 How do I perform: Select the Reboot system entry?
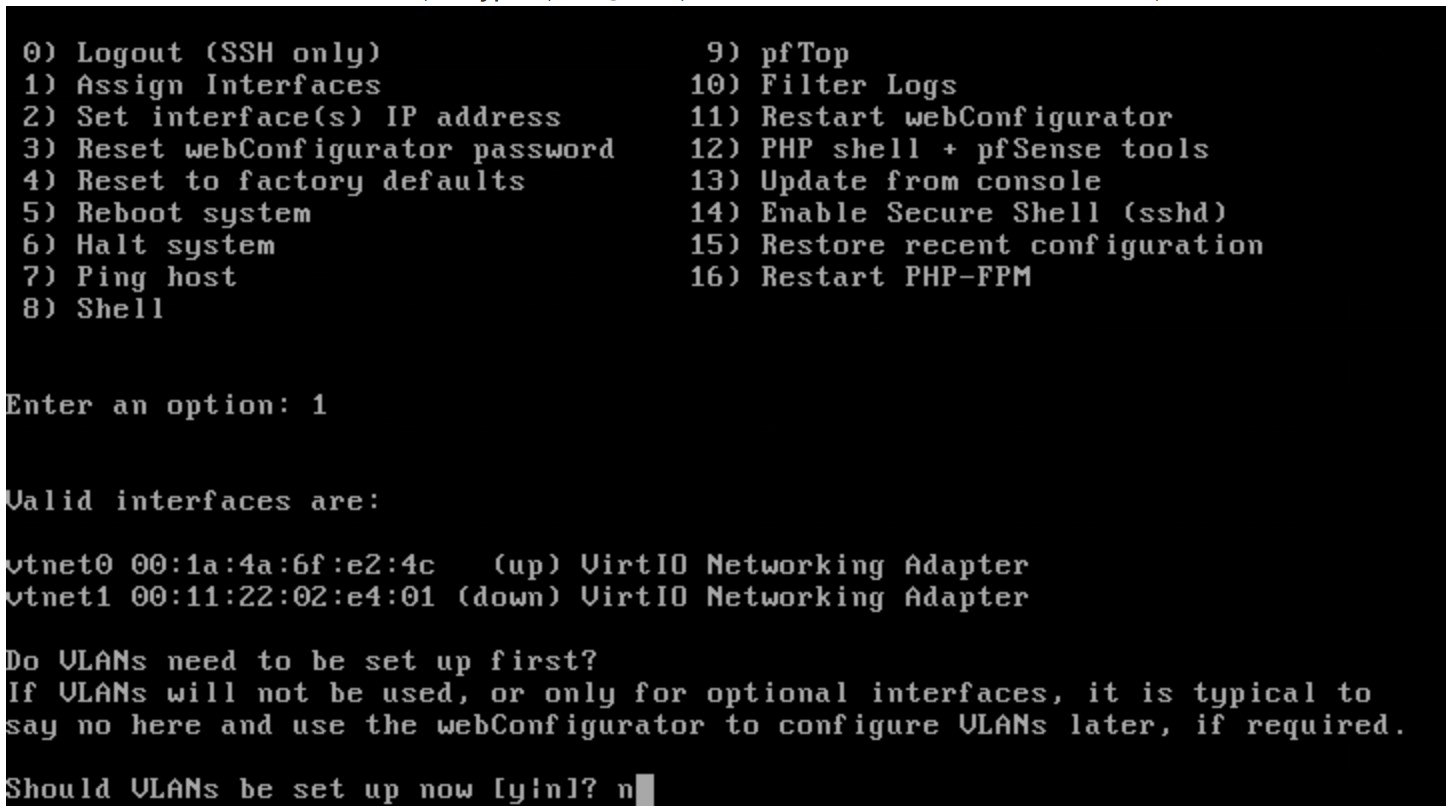click(166, 213)
